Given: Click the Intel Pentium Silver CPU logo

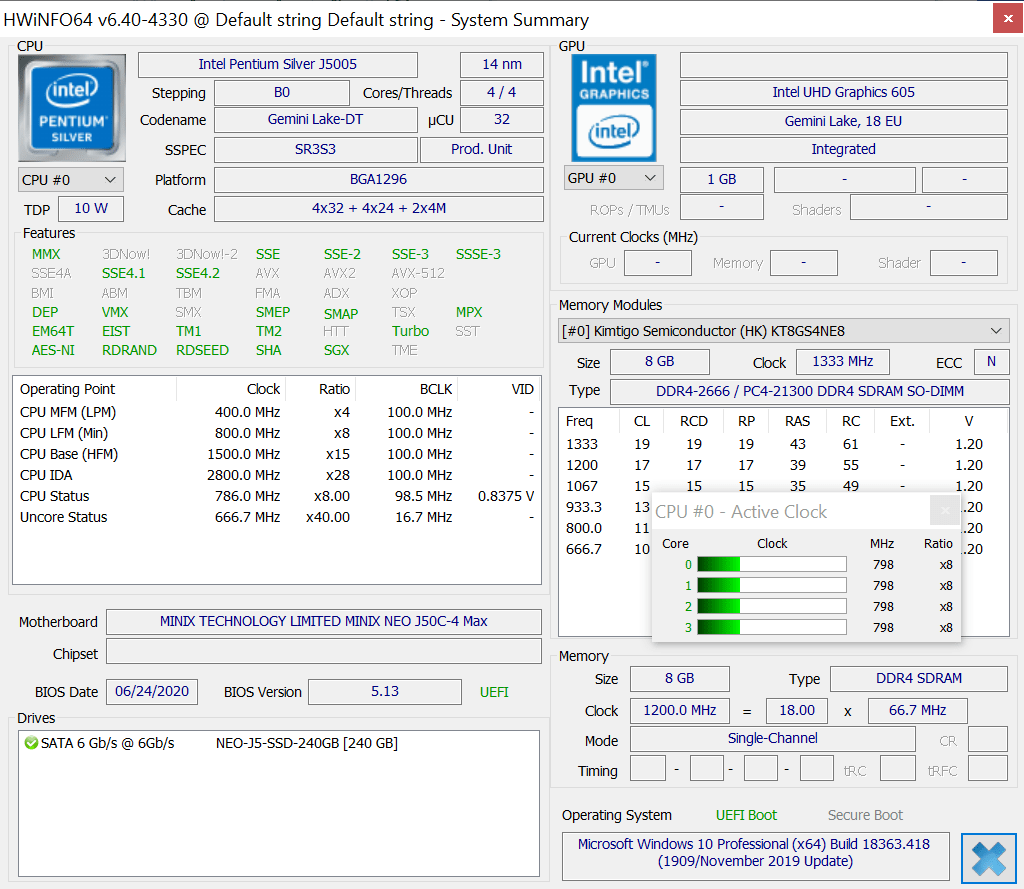Looking at the screenshot, I should 72,108.
